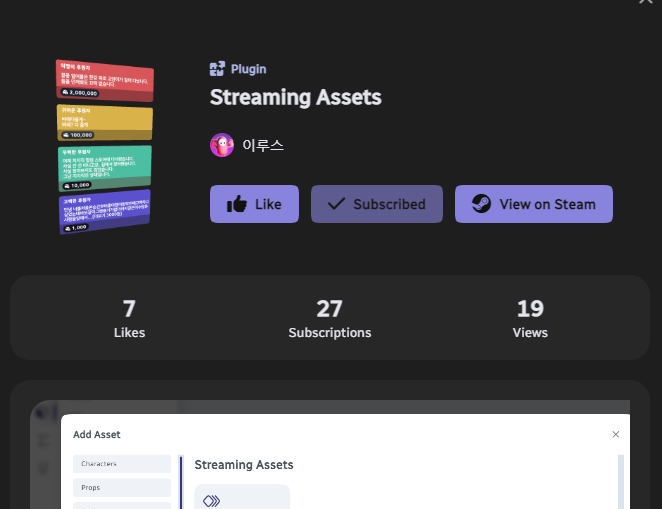
Task: Click the thumbs-up icon
Action: tap(236, 204)
